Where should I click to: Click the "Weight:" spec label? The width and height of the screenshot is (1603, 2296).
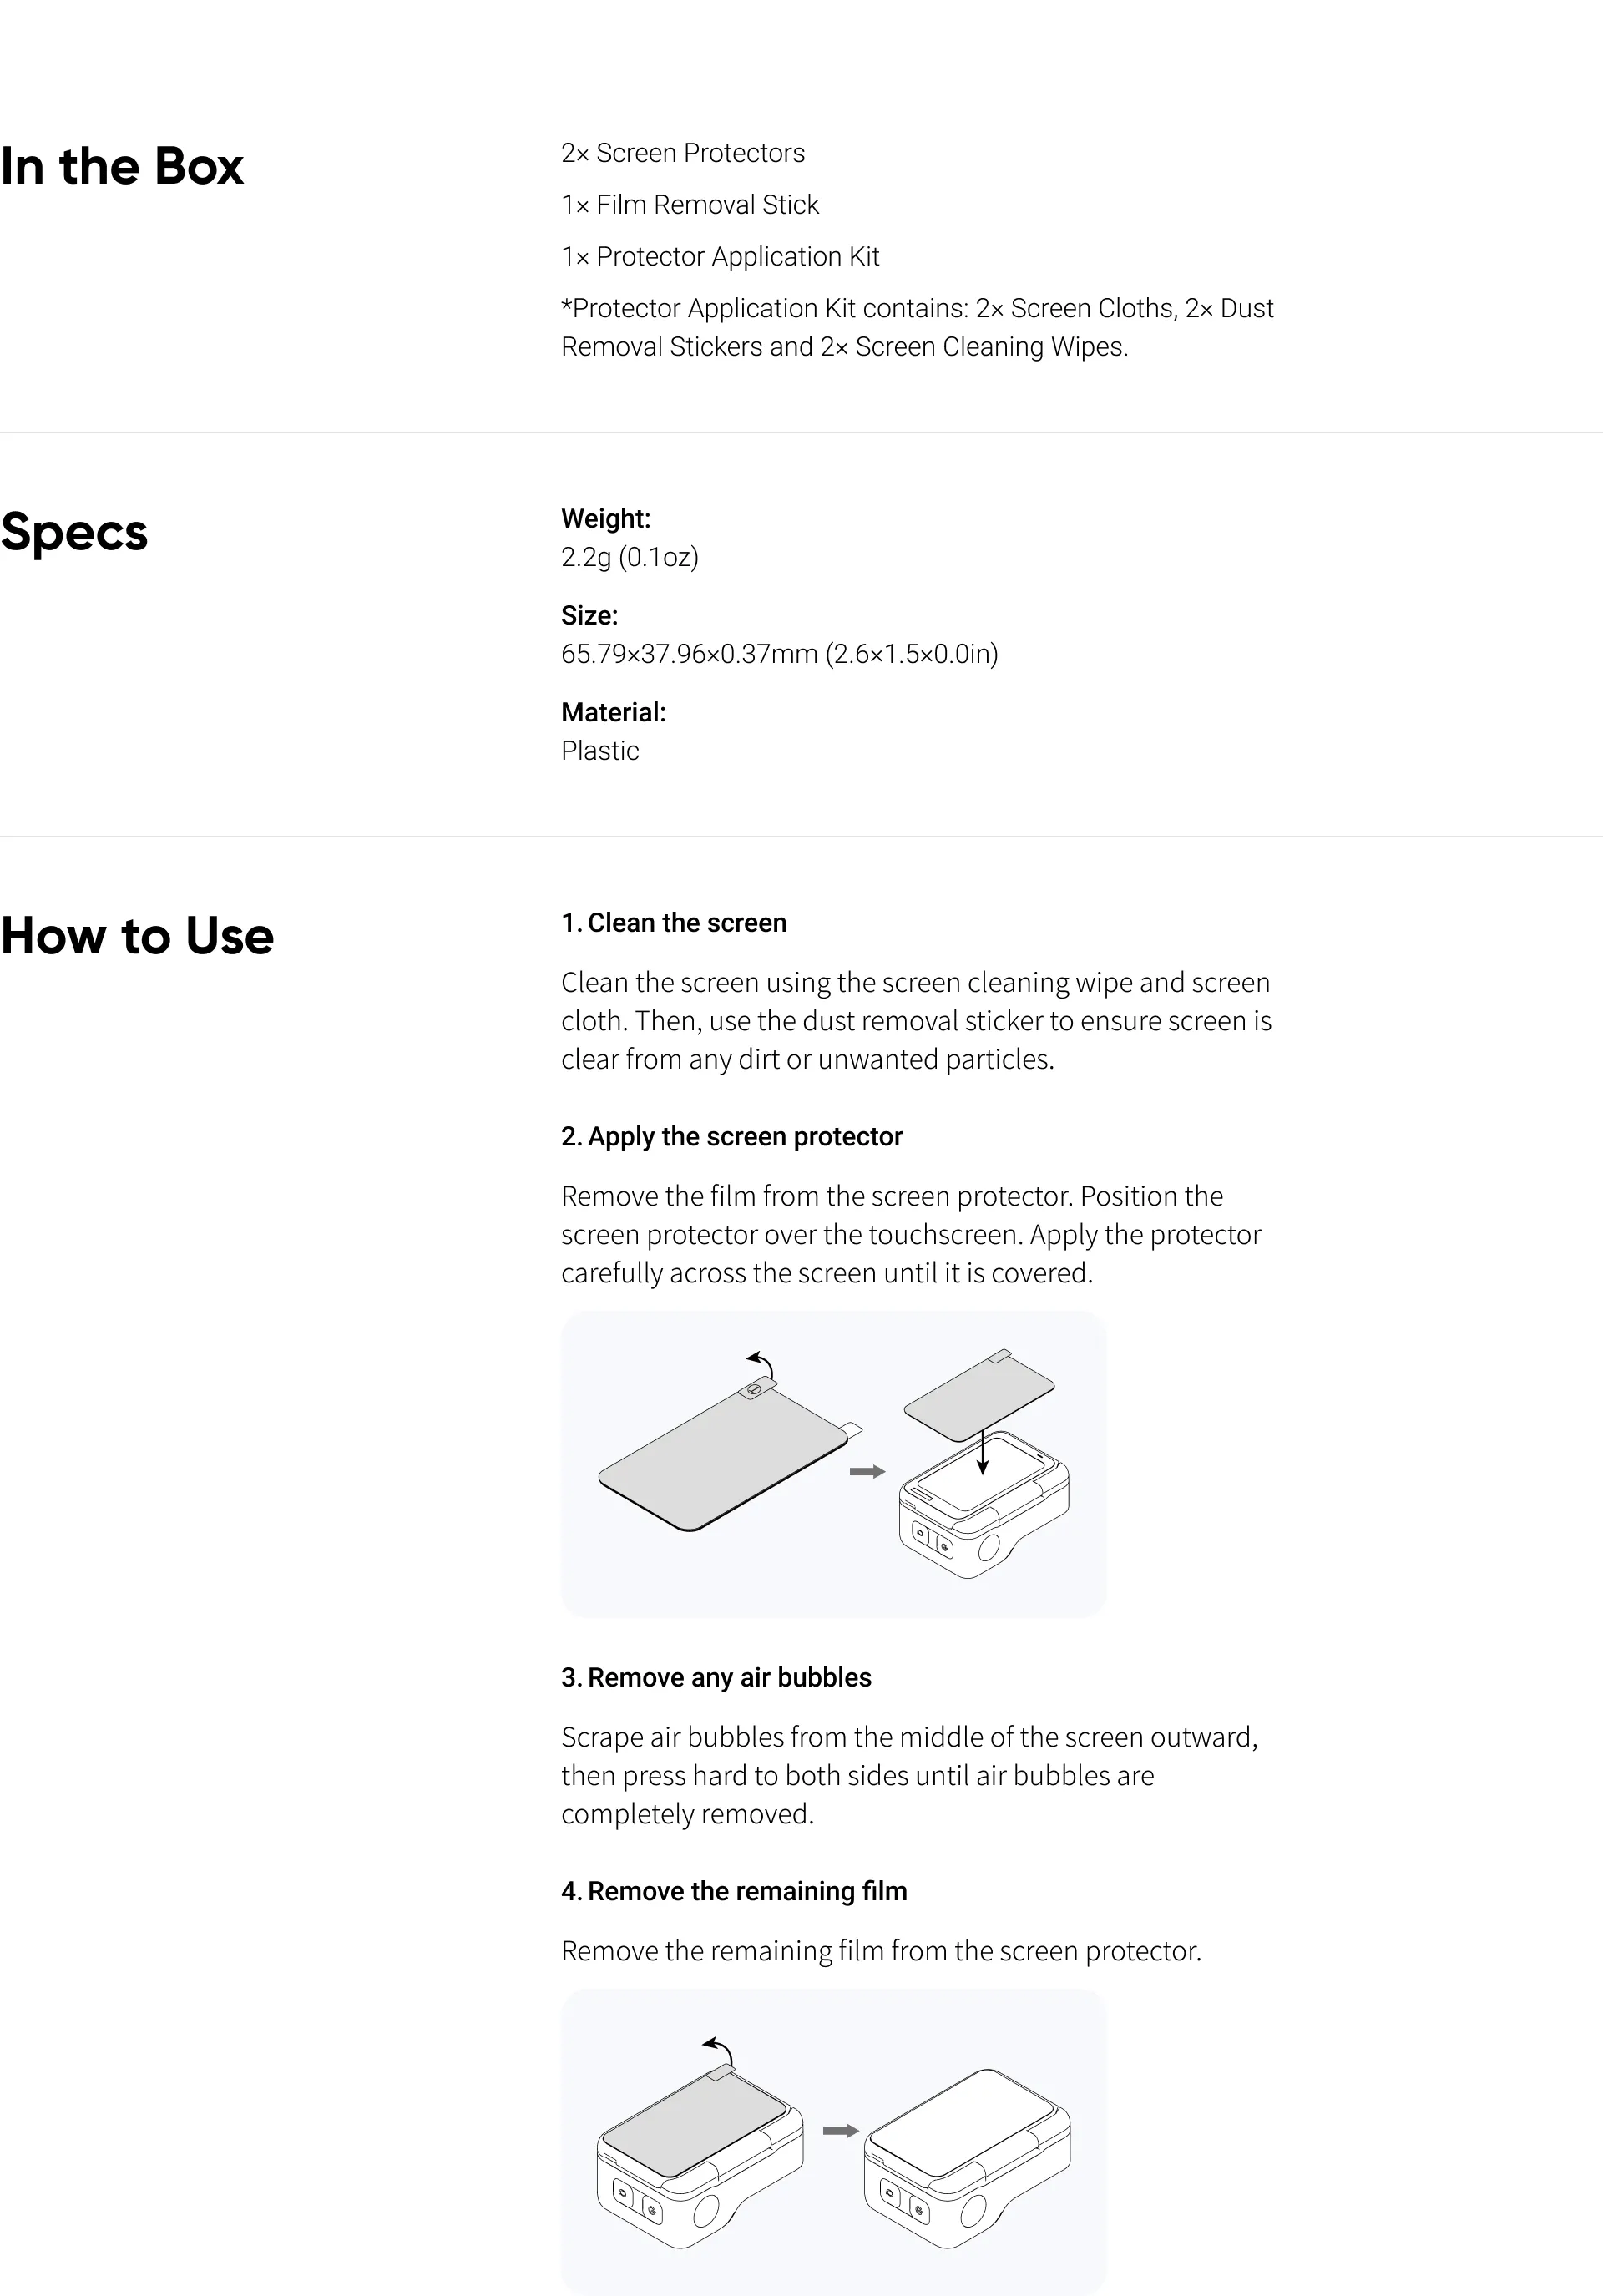coord(606,519)
